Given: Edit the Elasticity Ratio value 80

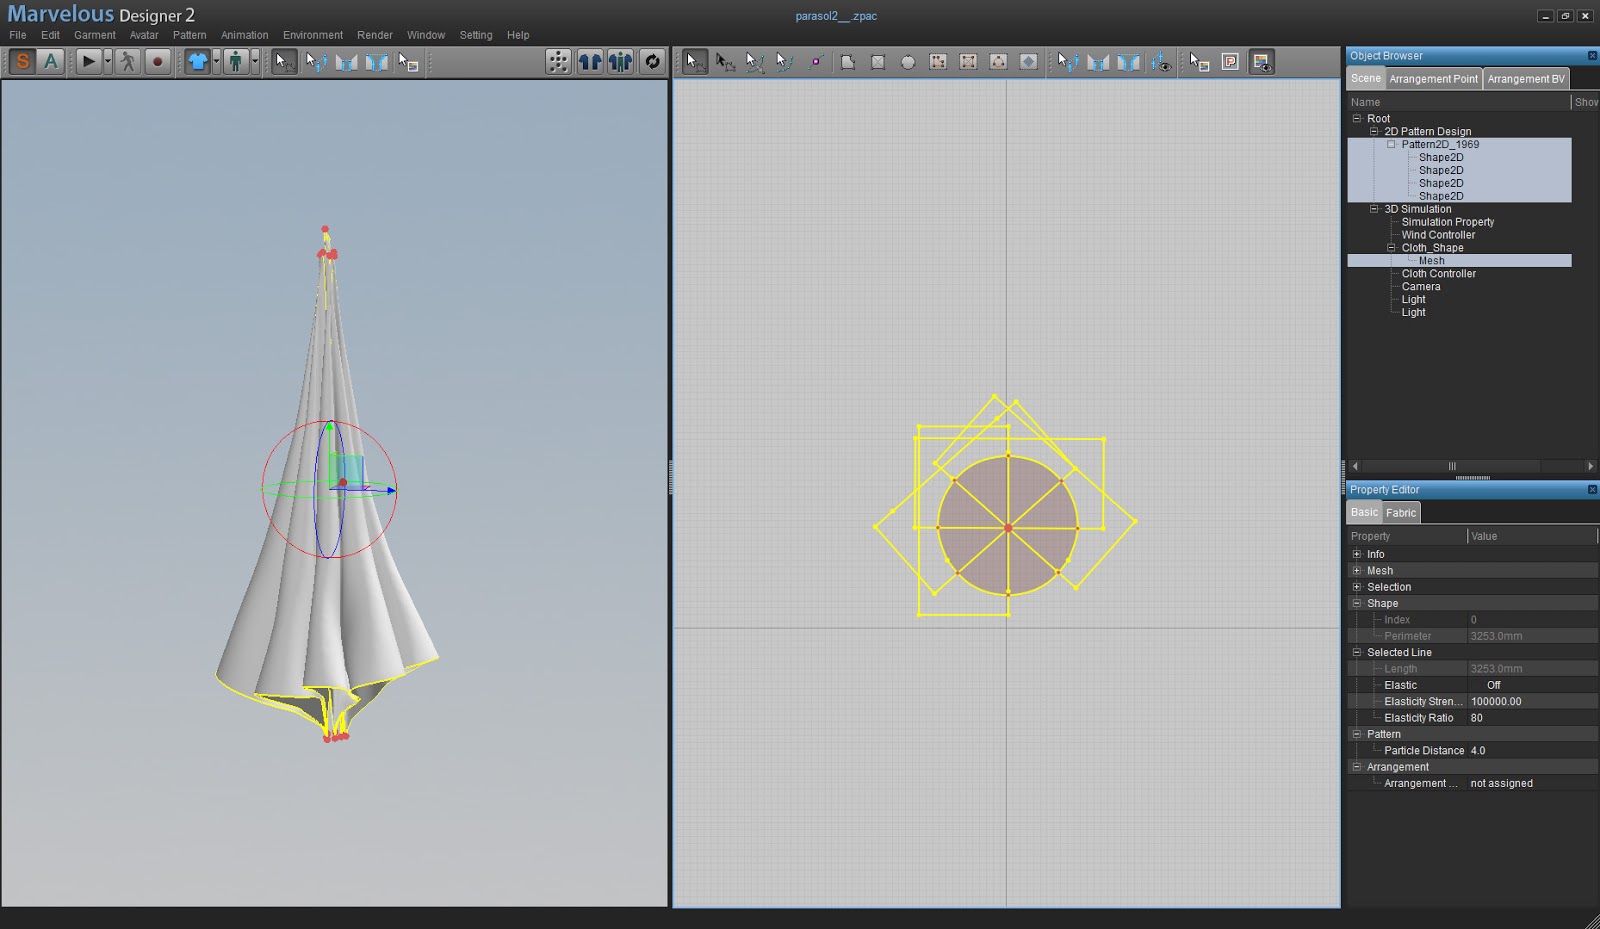Looking at the screenshot, I should (1532, 718).
